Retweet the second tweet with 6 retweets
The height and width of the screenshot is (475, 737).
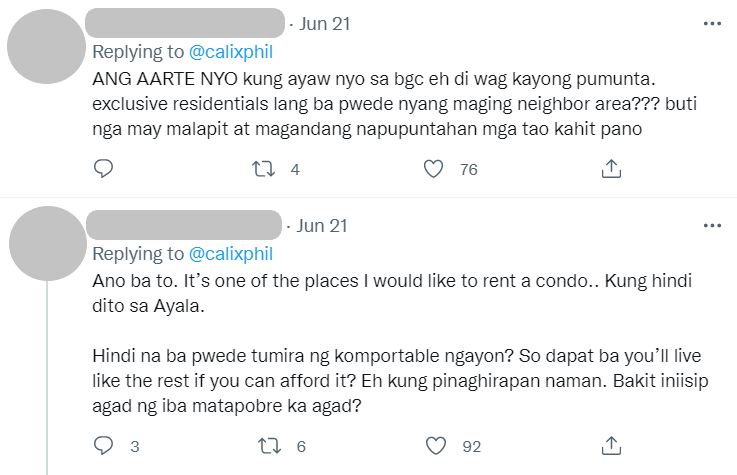tap(269, 445)
